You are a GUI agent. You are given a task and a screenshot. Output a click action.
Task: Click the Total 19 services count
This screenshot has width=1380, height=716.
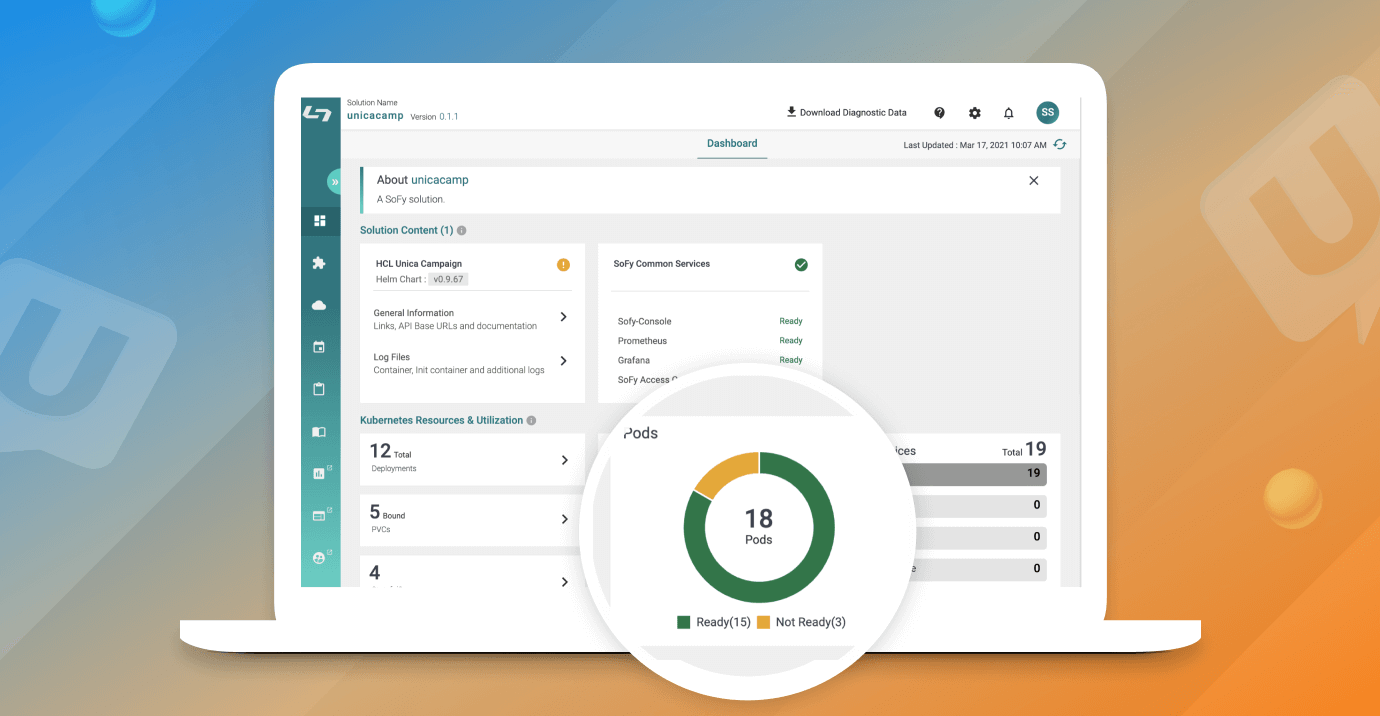pyautogui.click(x=1024, y=450)
